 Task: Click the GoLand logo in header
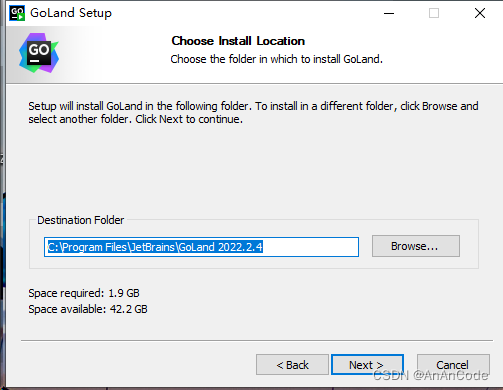(39, 53)
